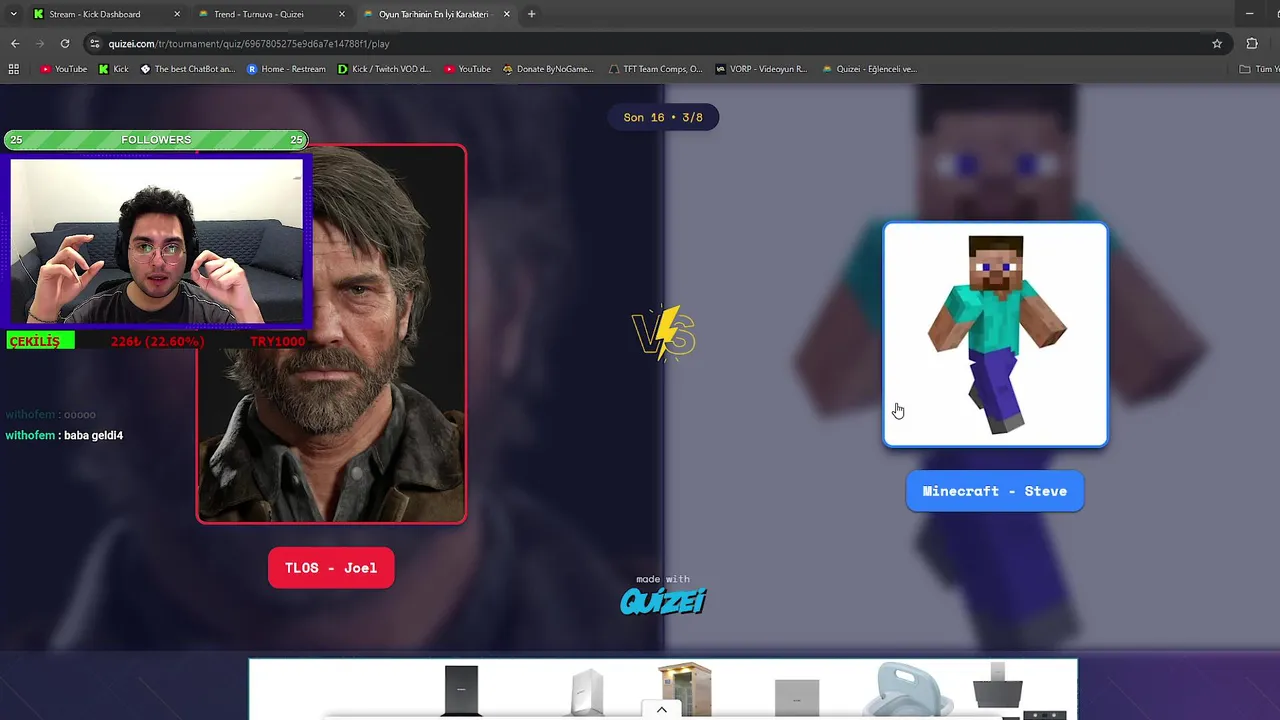
Task: Open Quizei - Eğlenceli bookmark
Action: [x=869, y=69]
